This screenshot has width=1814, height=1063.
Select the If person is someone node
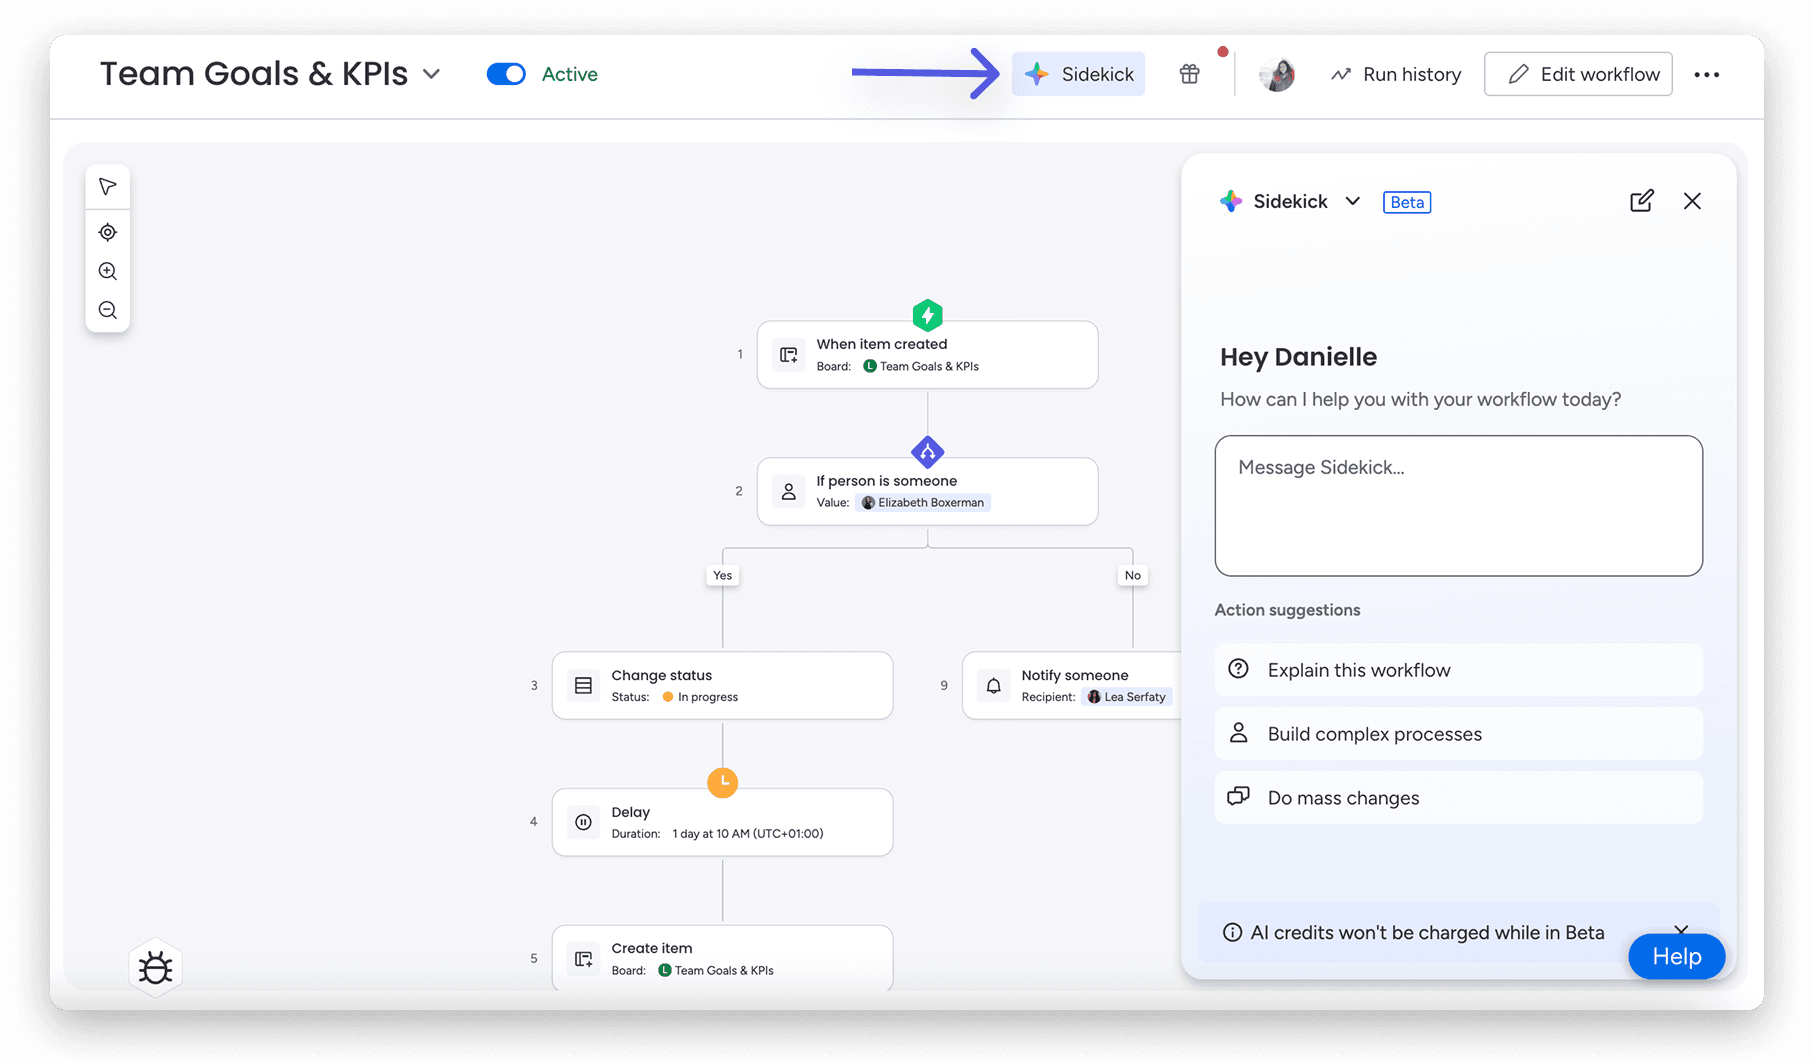coord(927,491)
